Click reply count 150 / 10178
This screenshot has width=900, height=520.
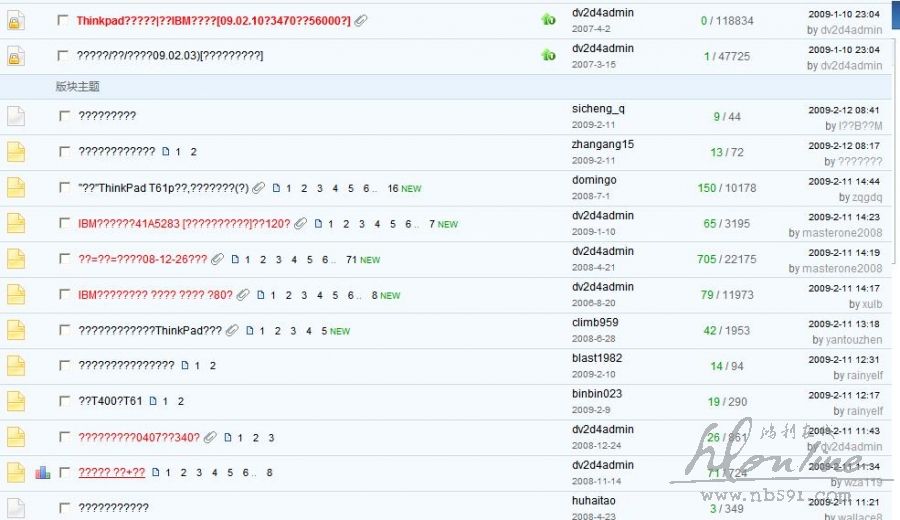(727, 188)
